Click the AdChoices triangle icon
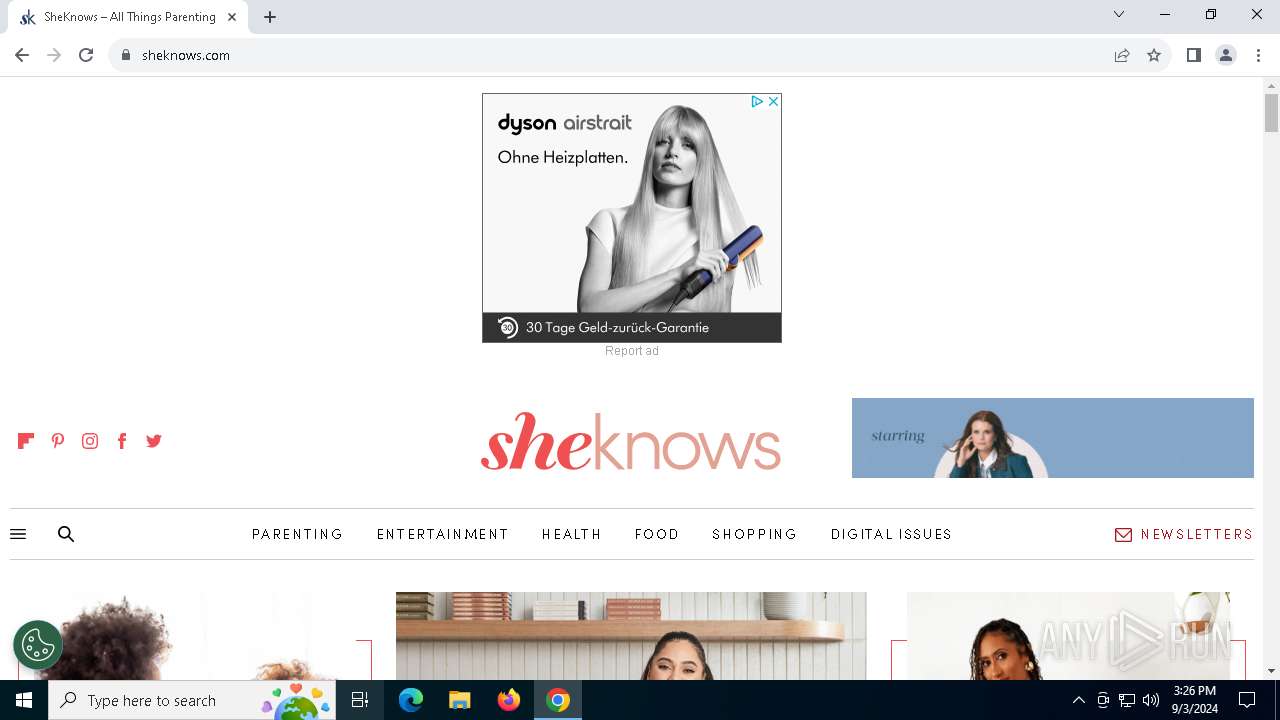This screenshot has height=720, width=1280. (x=757, y=102)
